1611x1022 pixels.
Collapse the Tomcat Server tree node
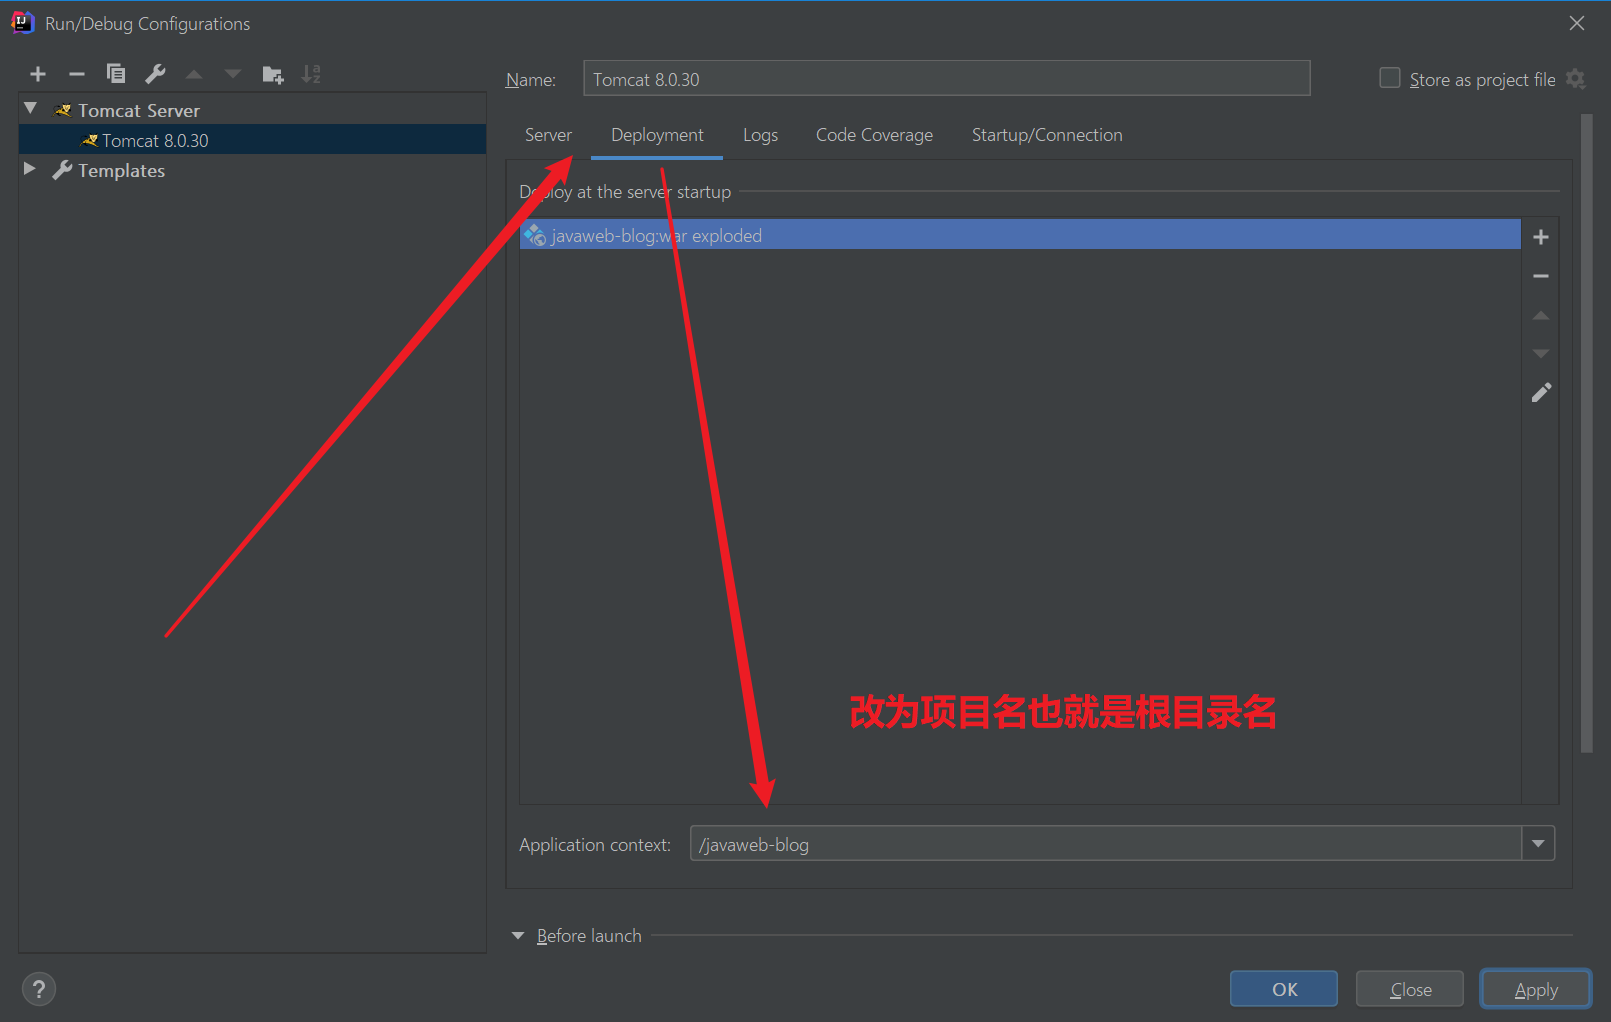(x=31, y=109)
